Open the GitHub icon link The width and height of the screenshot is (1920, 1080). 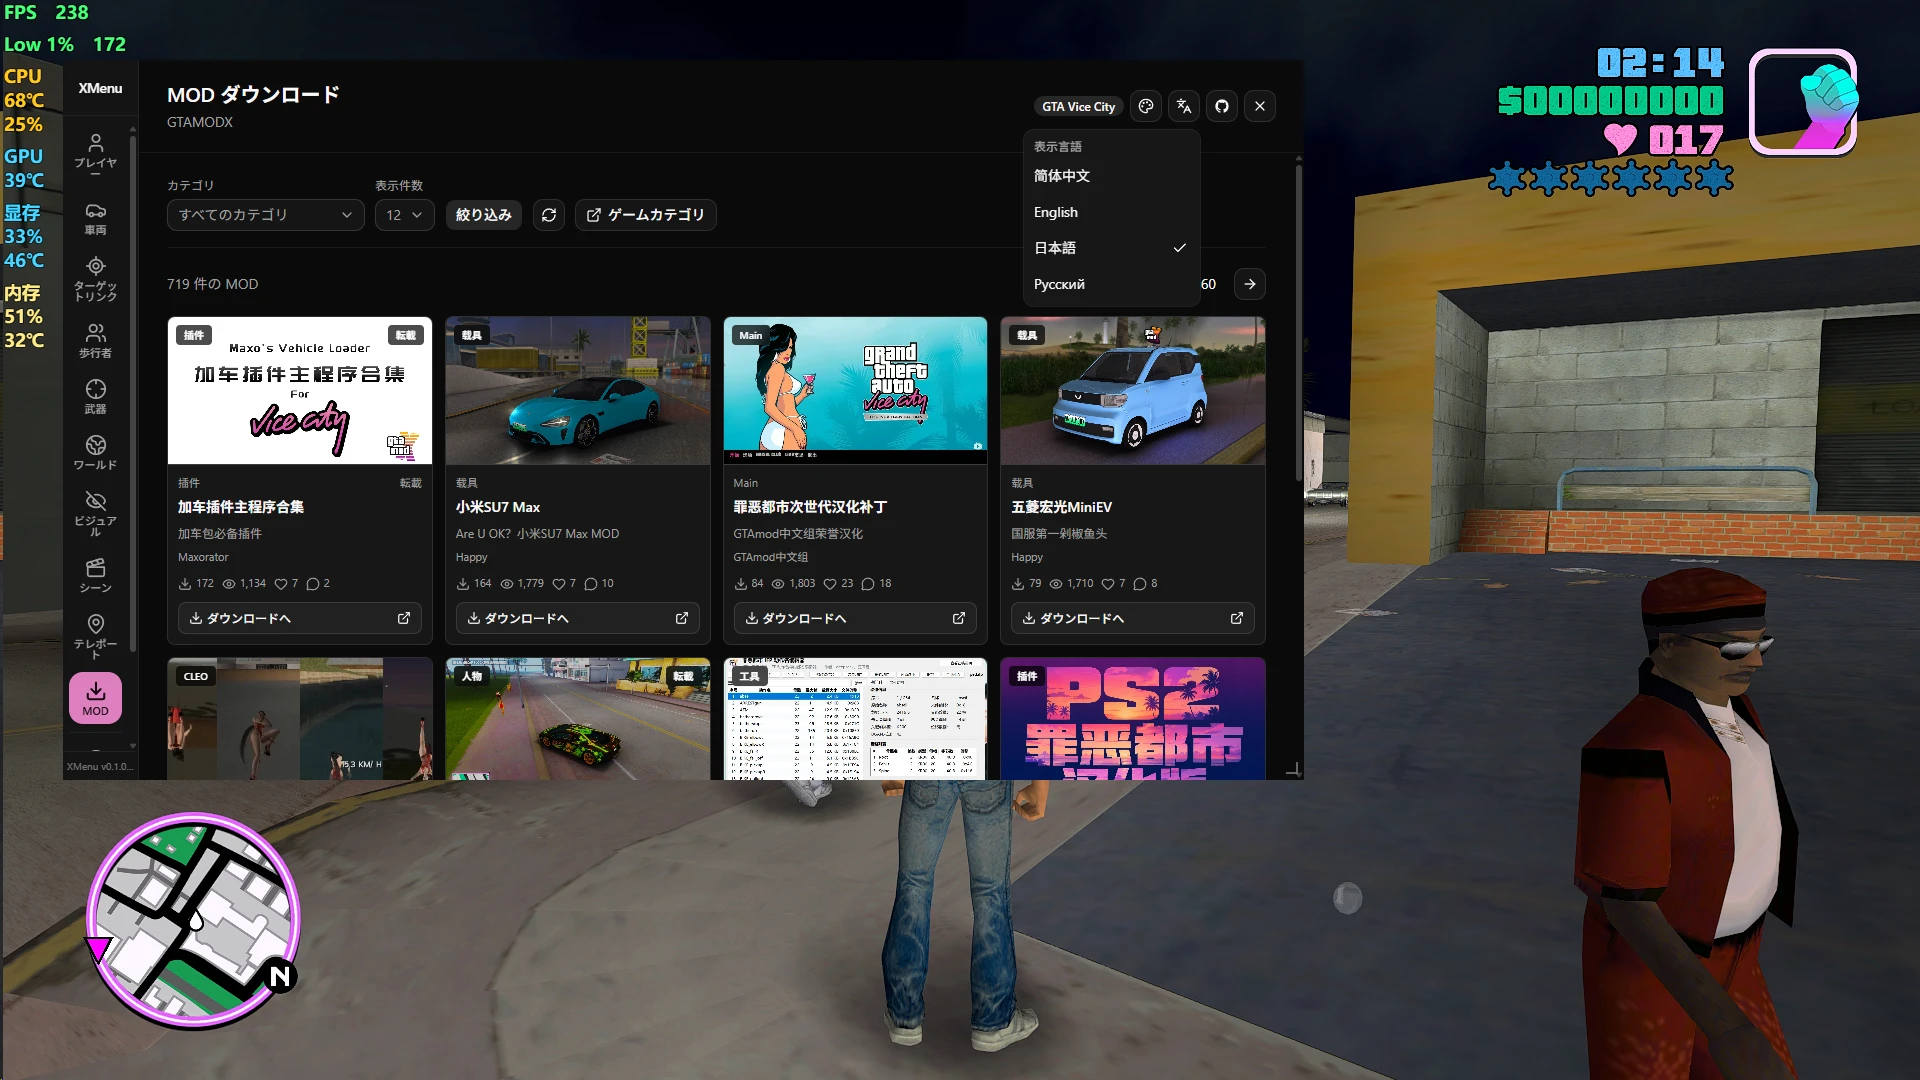[1222, 106]
